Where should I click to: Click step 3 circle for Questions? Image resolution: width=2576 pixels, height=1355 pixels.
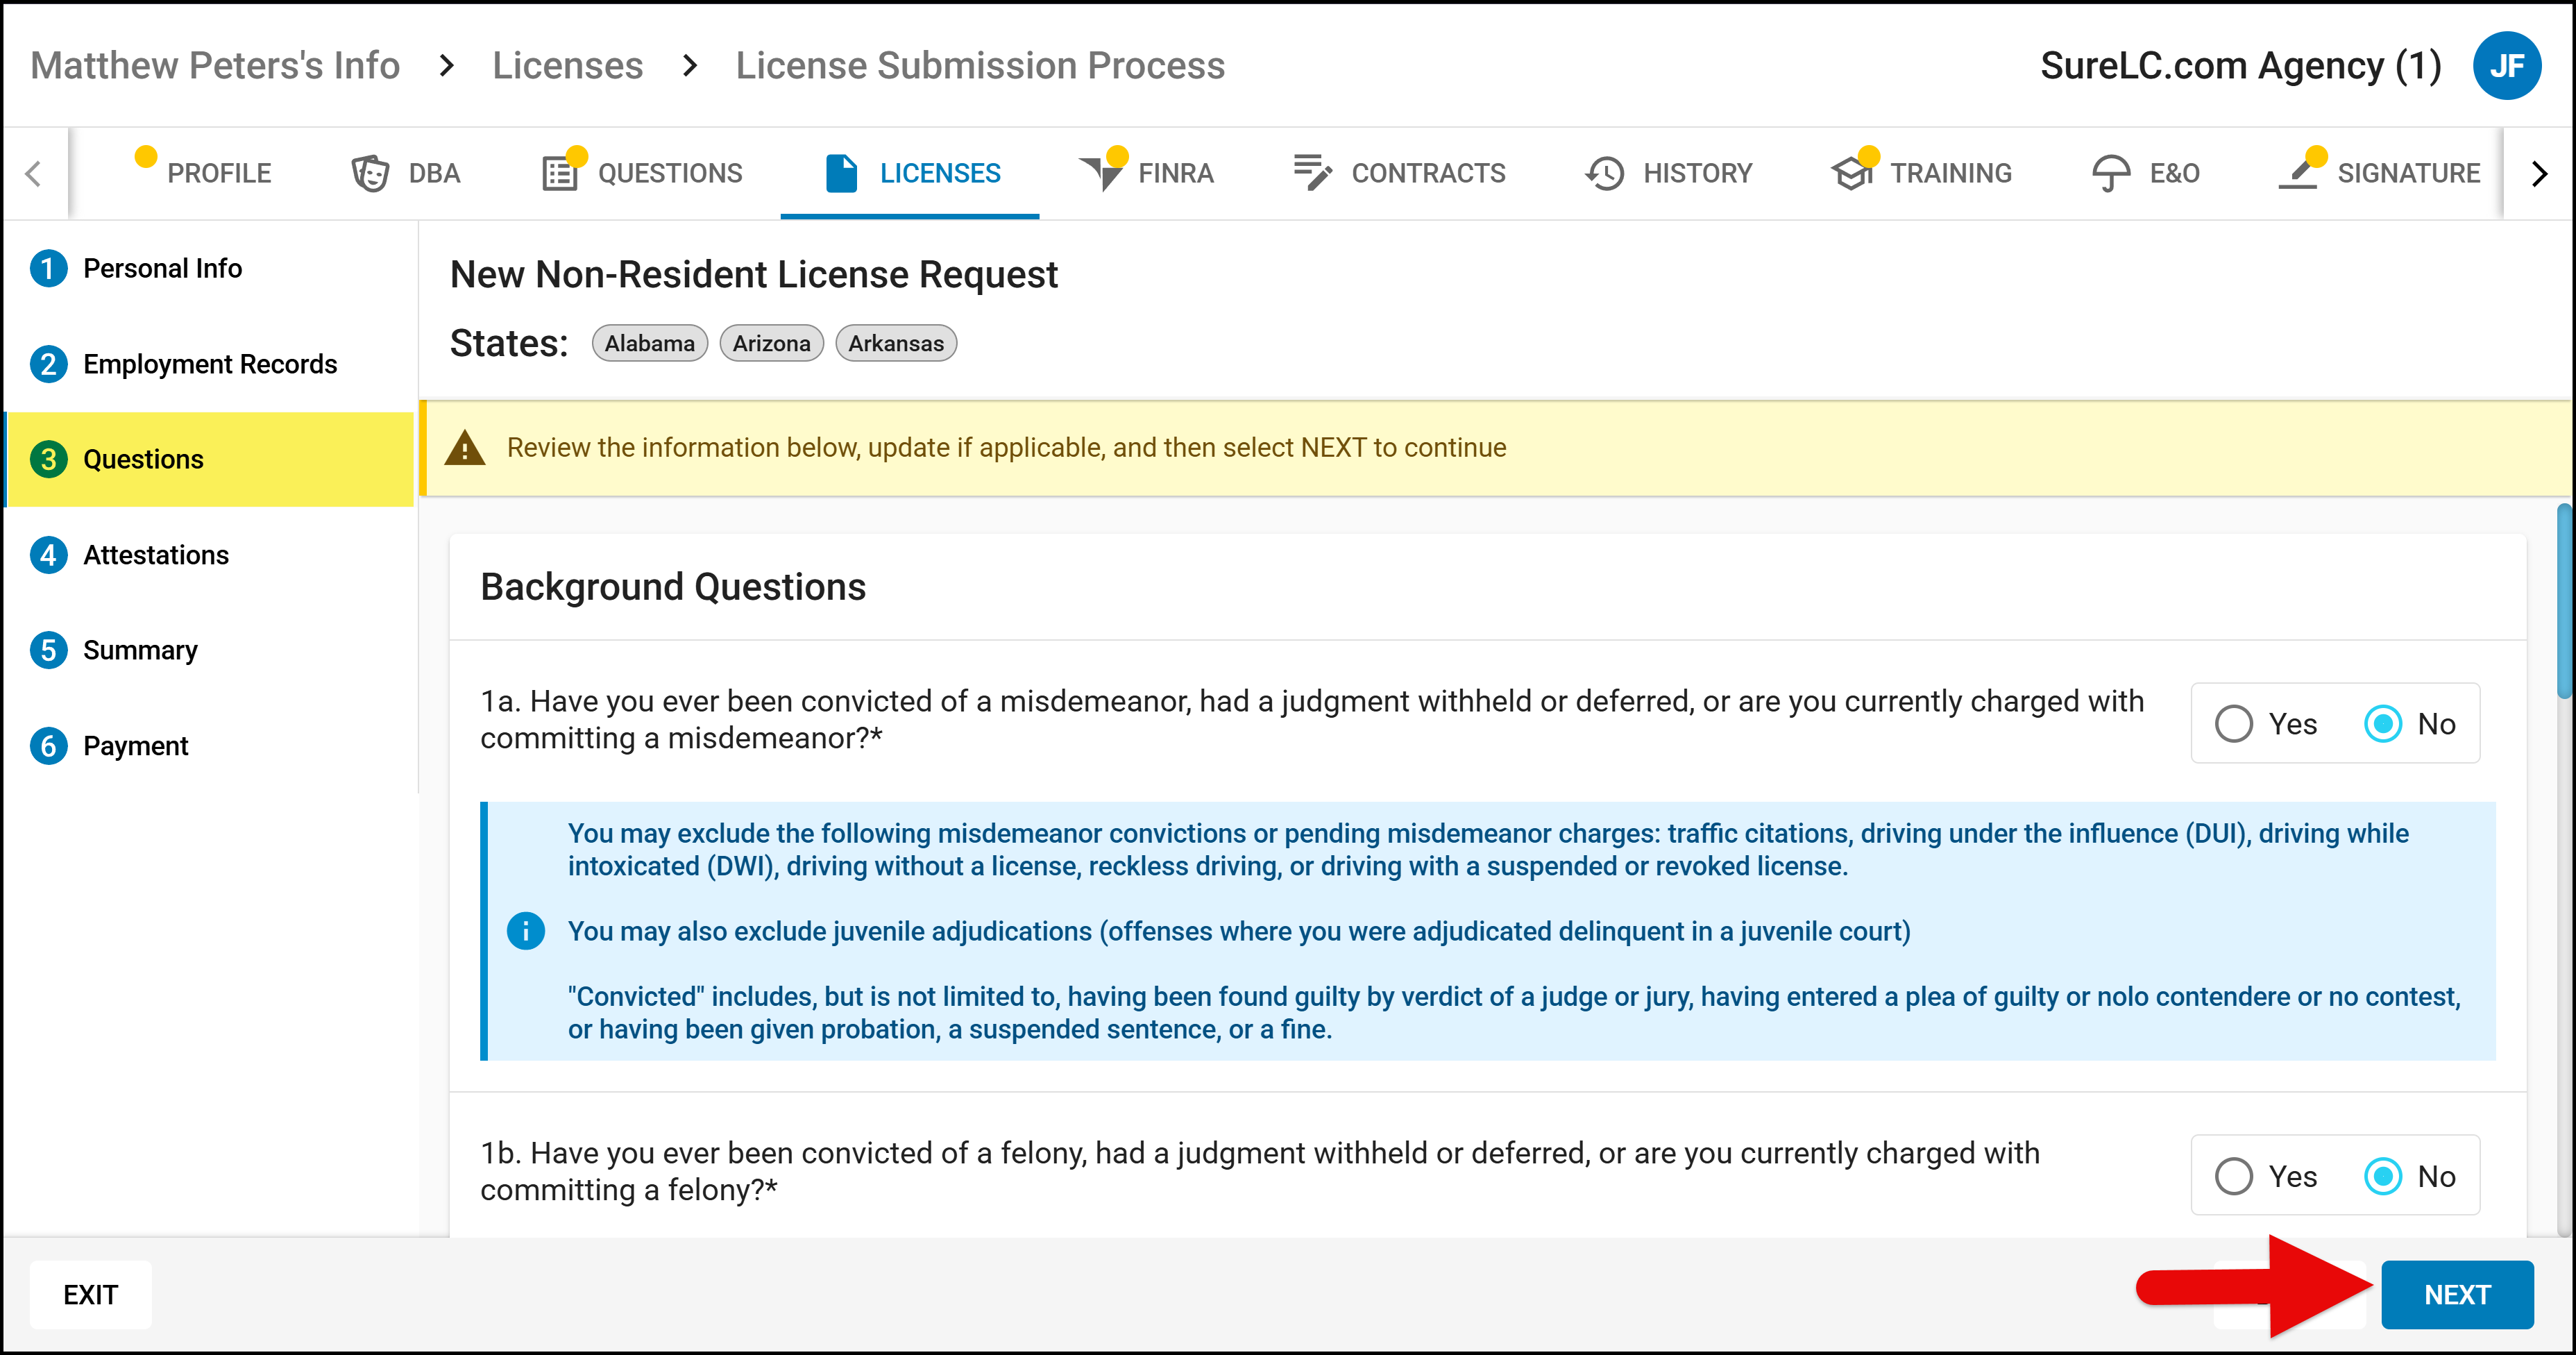tap(49, 459)
